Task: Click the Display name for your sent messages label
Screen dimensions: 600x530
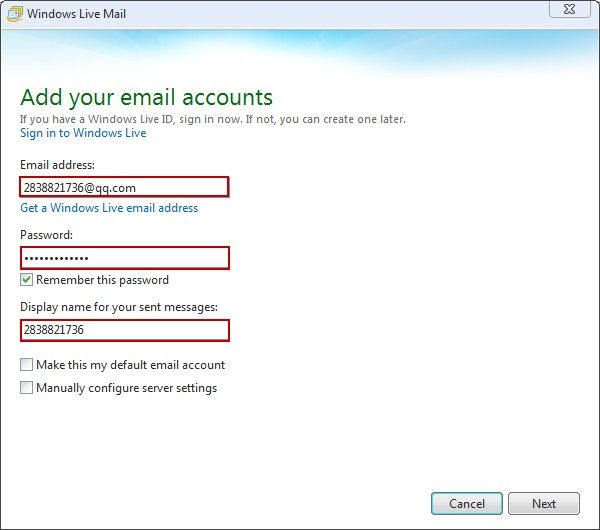Action: 119,307
